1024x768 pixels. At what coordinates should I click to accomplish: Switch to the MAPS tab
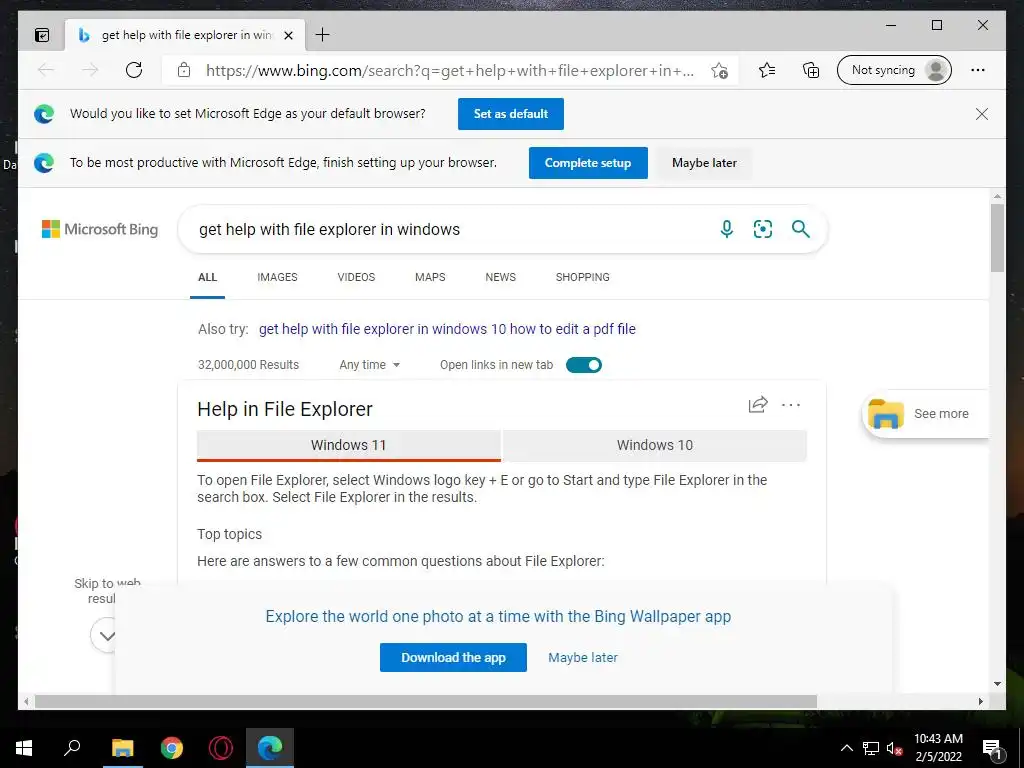430,277
